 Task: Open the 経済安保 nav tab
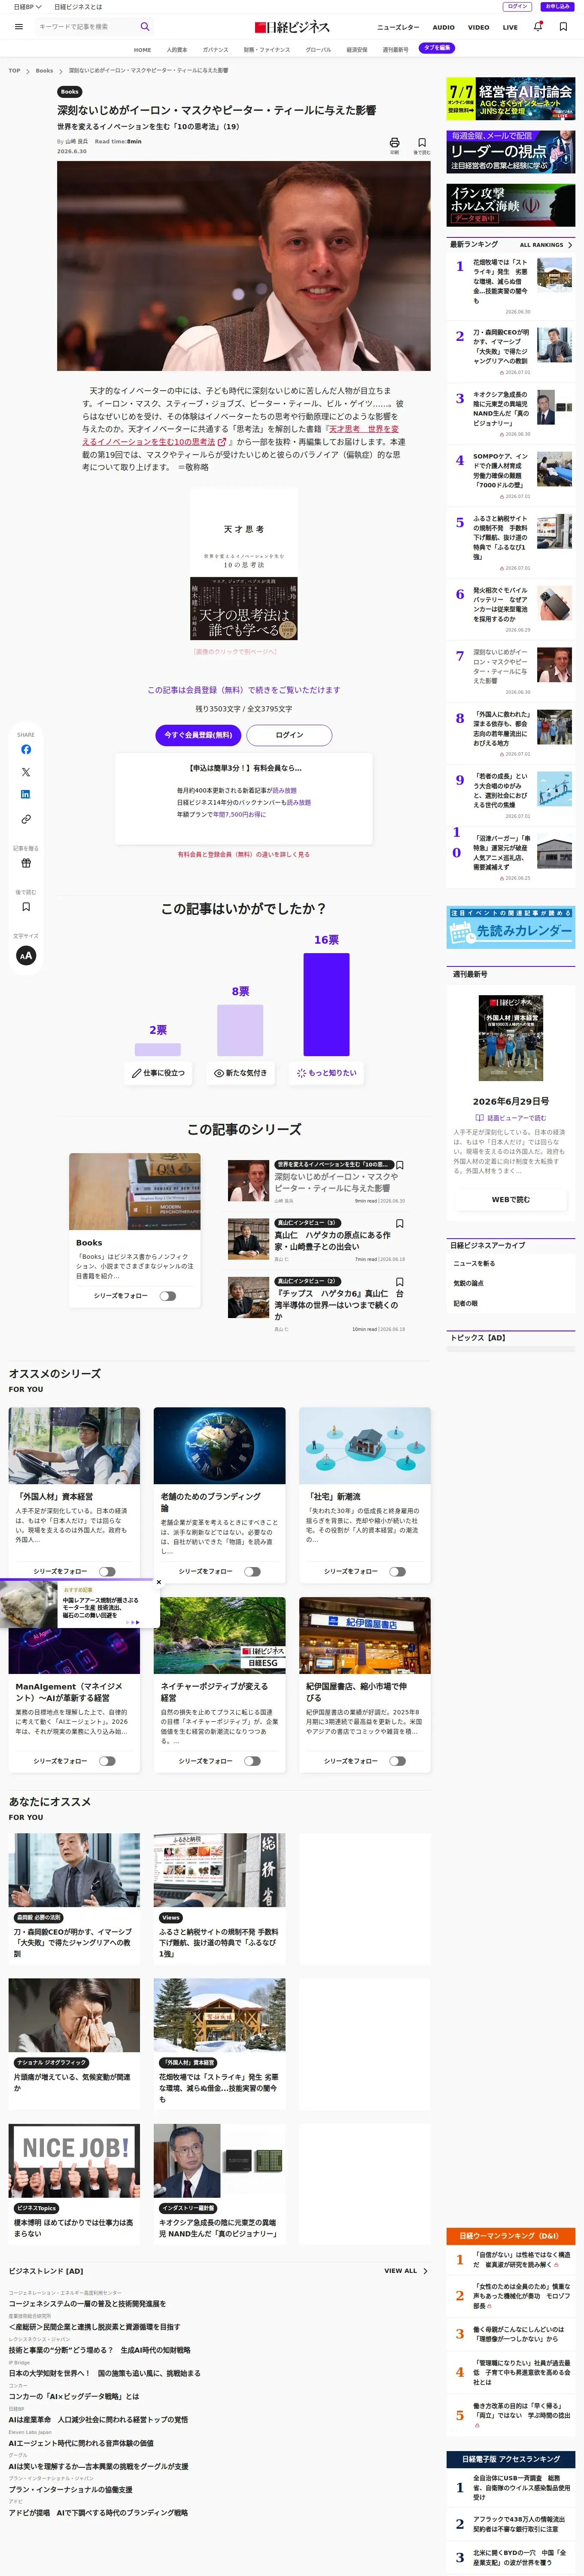coord(357,49)
